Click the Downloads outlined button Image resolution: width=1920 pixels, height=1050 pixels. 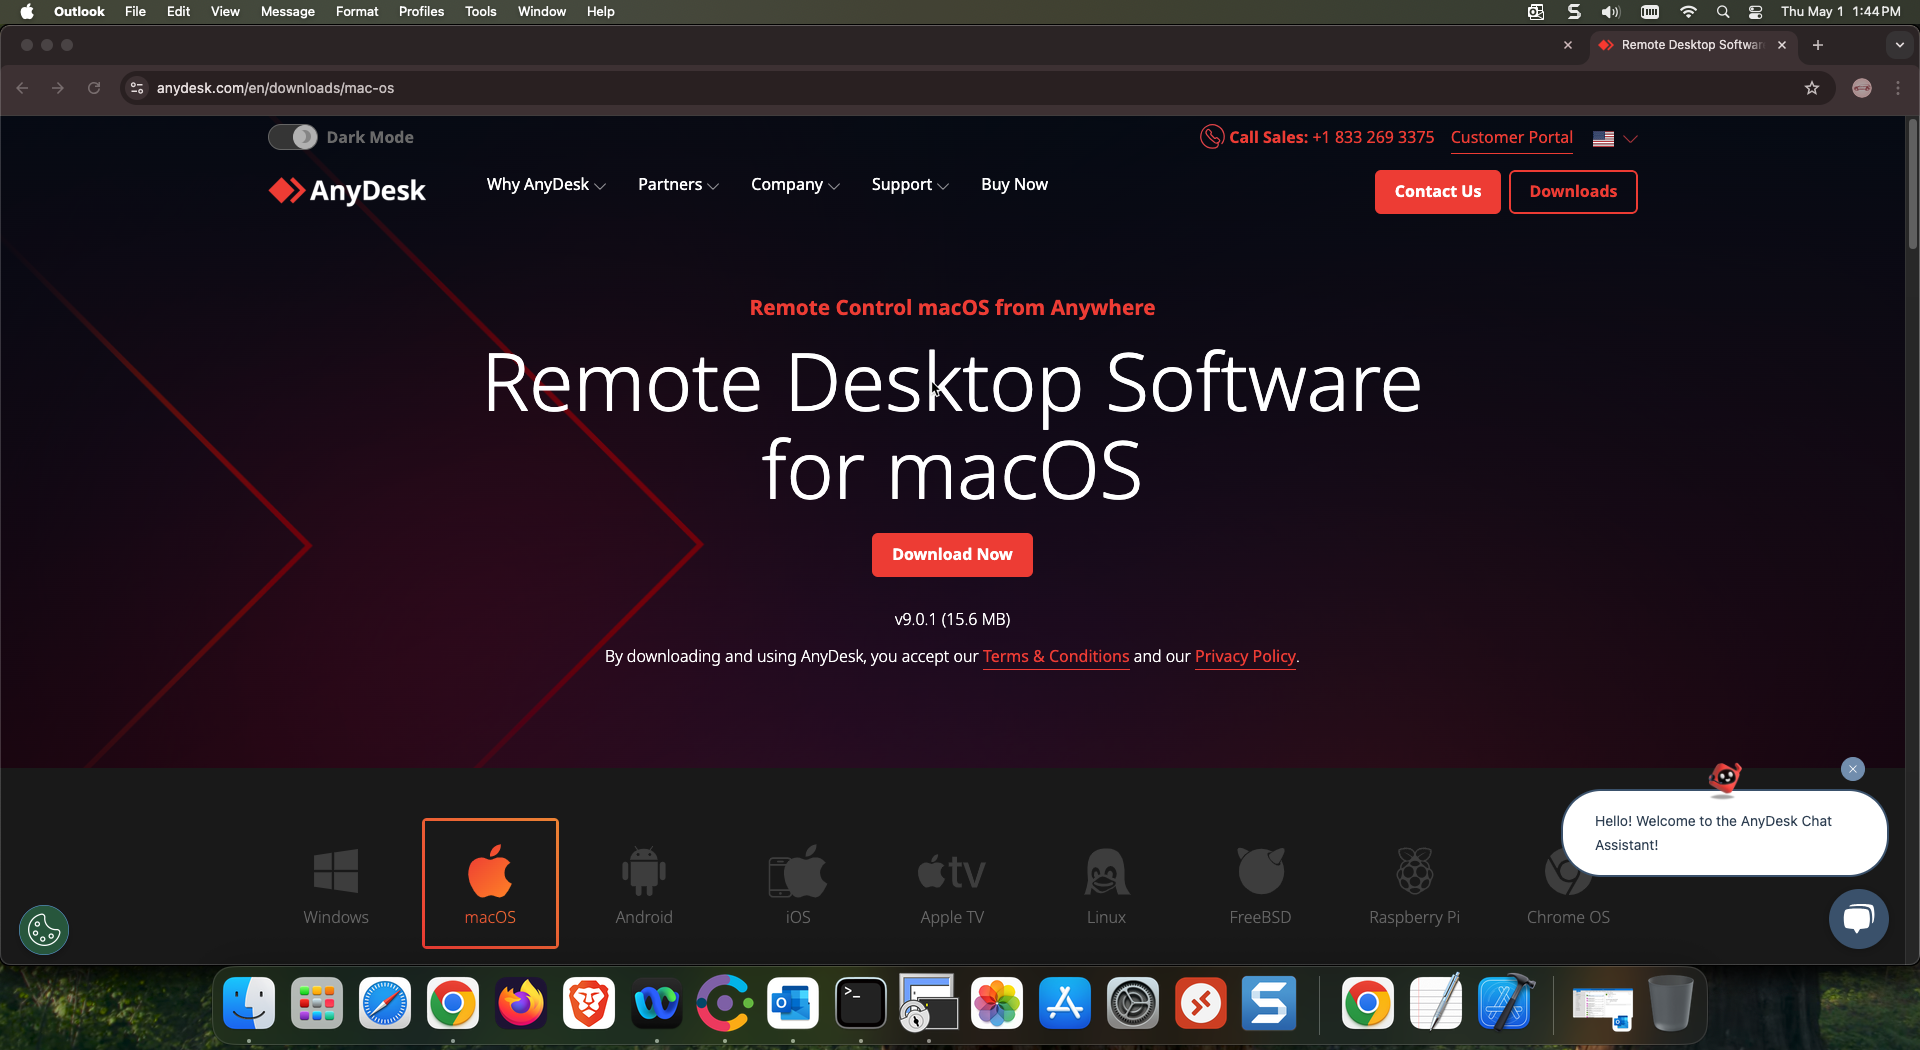point(1573,192)
